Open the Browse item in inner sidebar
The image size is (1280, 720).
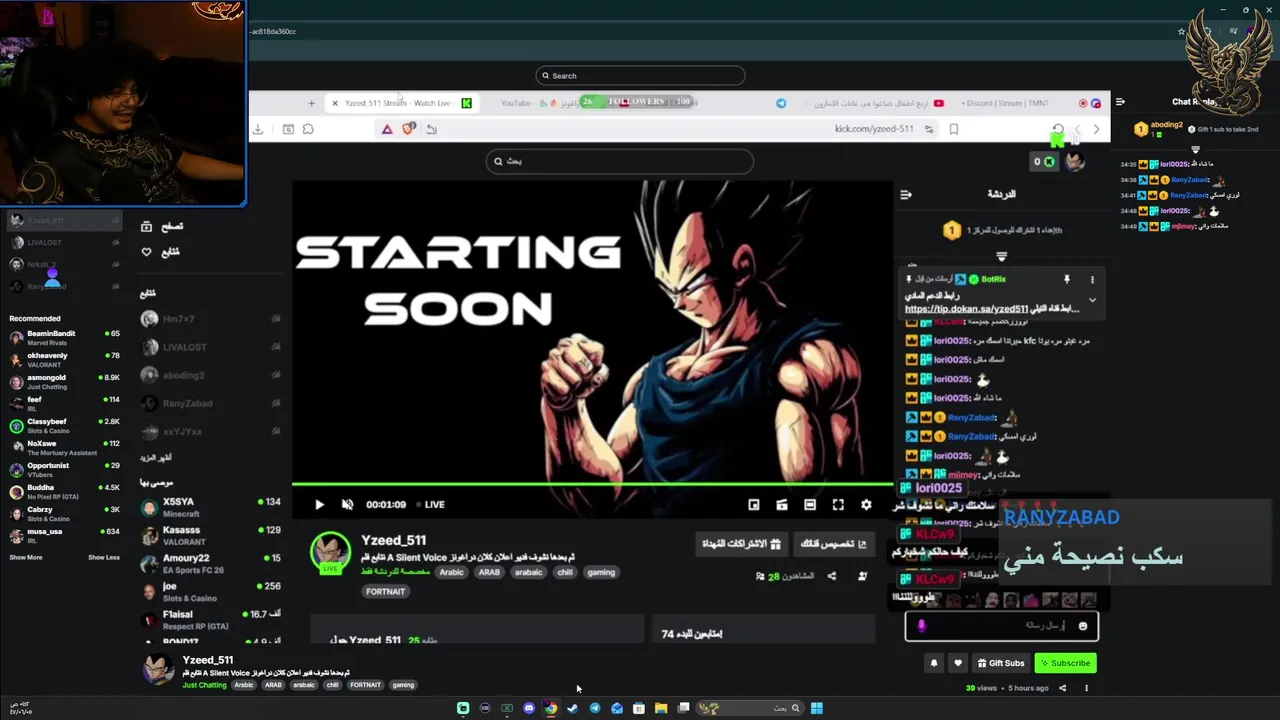click(x=162, y=227)
